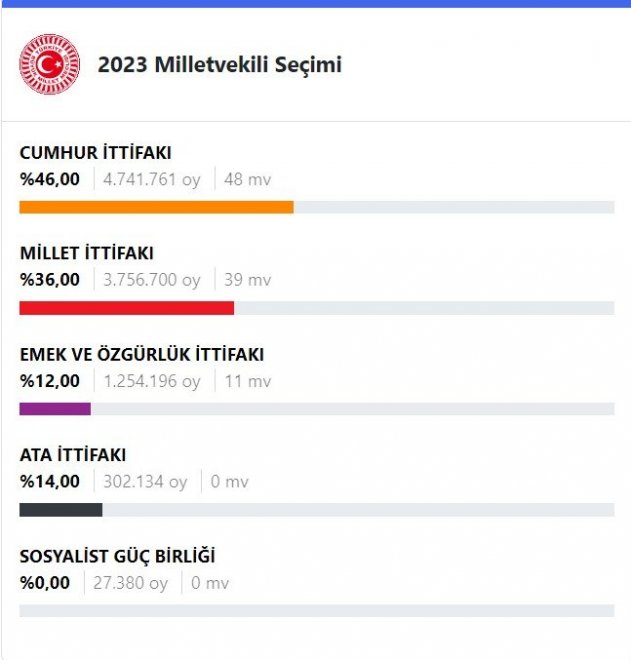Click the 302.134 oy vote count
The image size is (631, 660).
coord(145,482)
